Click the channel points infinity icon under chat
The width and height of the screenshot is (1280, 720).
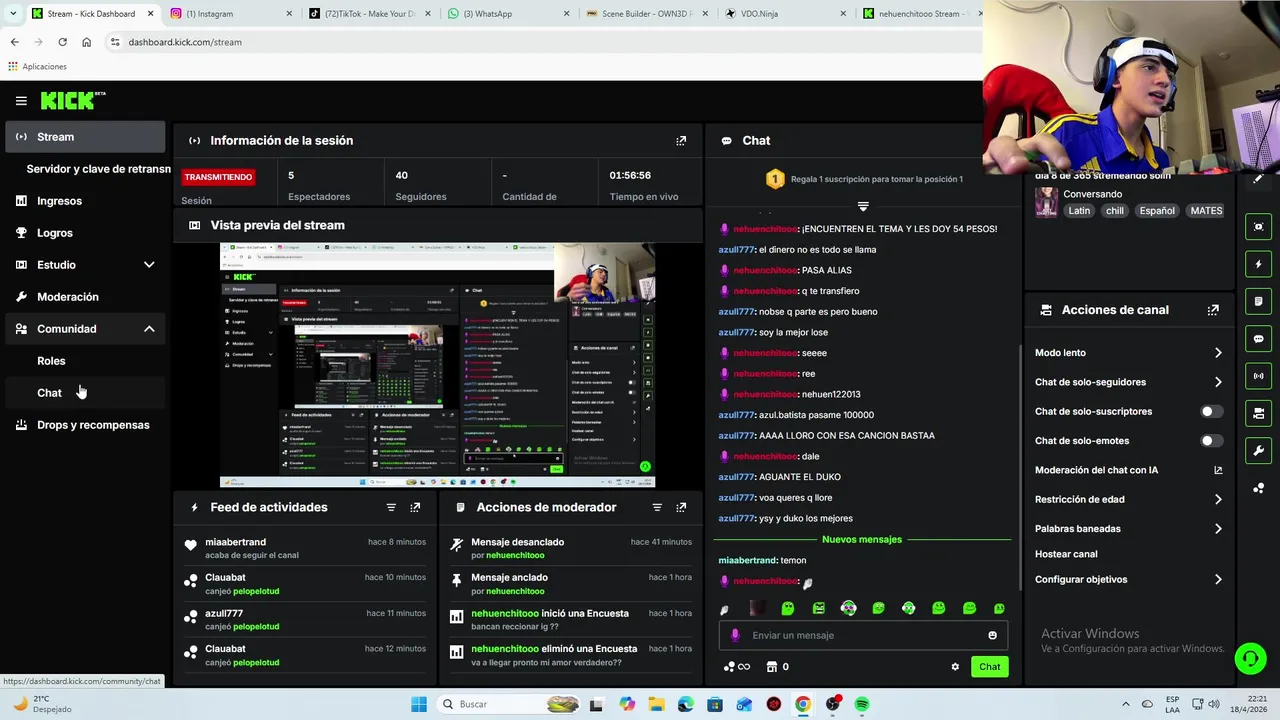(x=737, y=667)
